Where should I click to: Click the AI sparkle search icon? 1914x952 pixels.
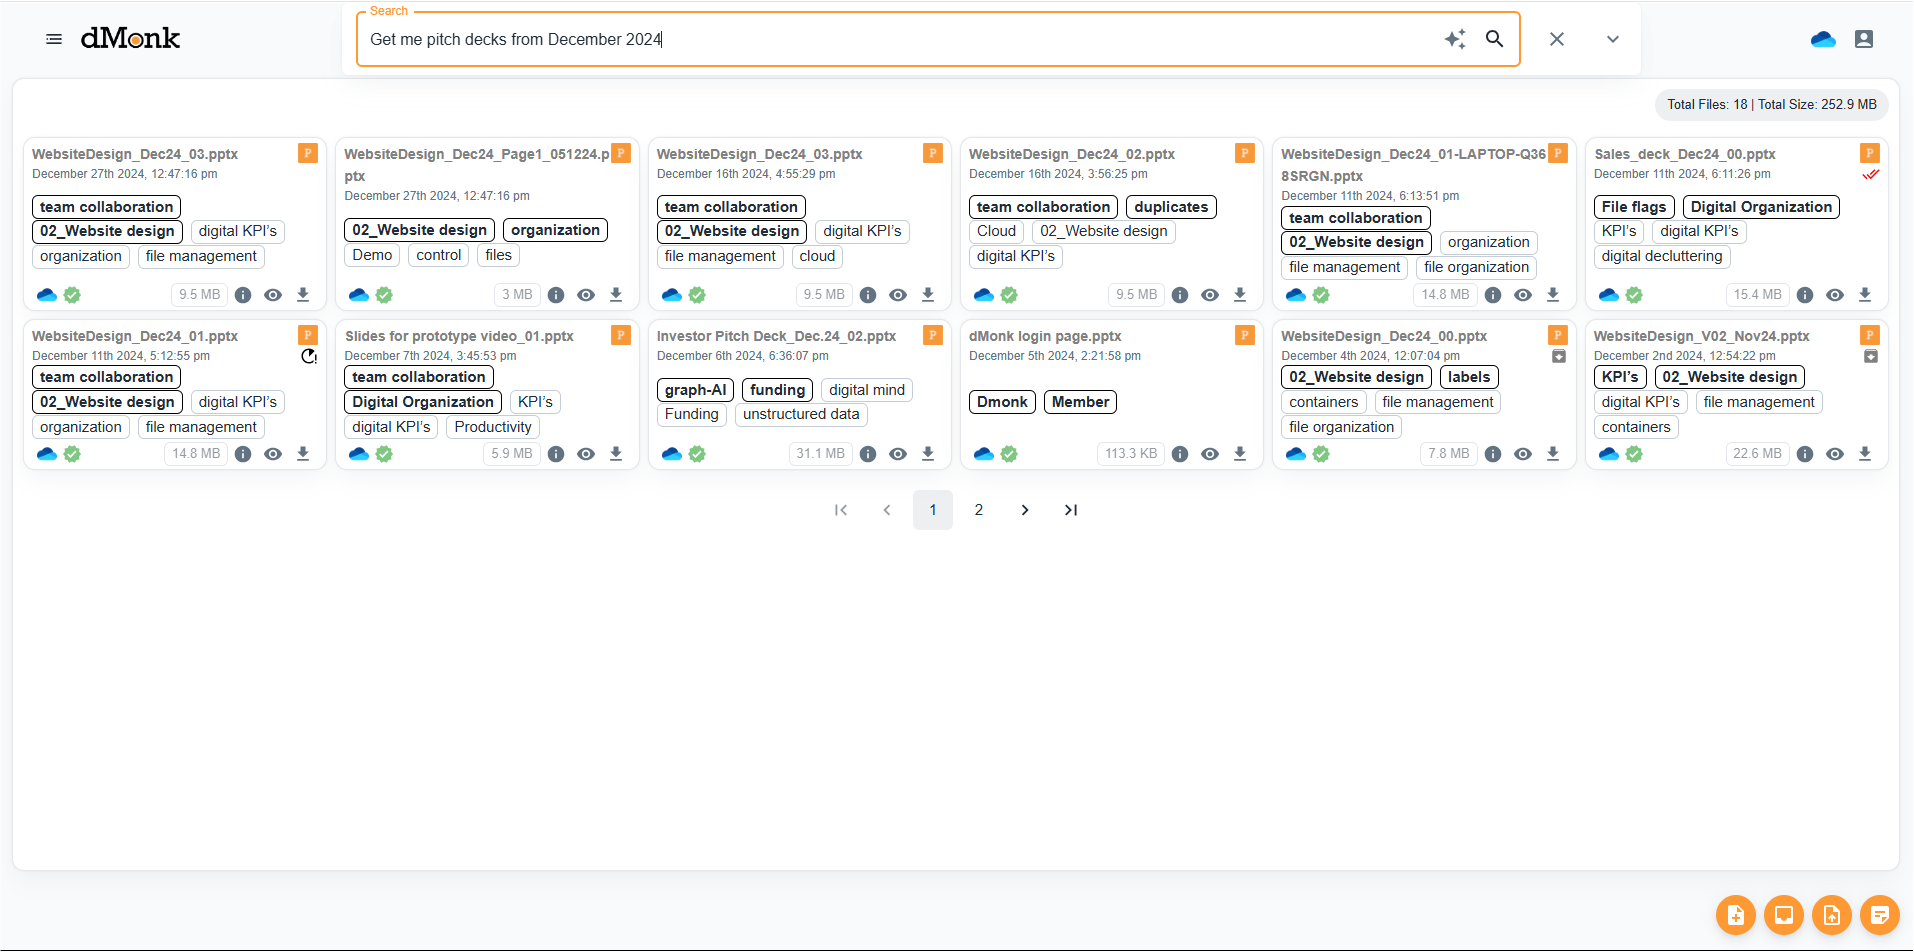click(x=1455, y=39)
